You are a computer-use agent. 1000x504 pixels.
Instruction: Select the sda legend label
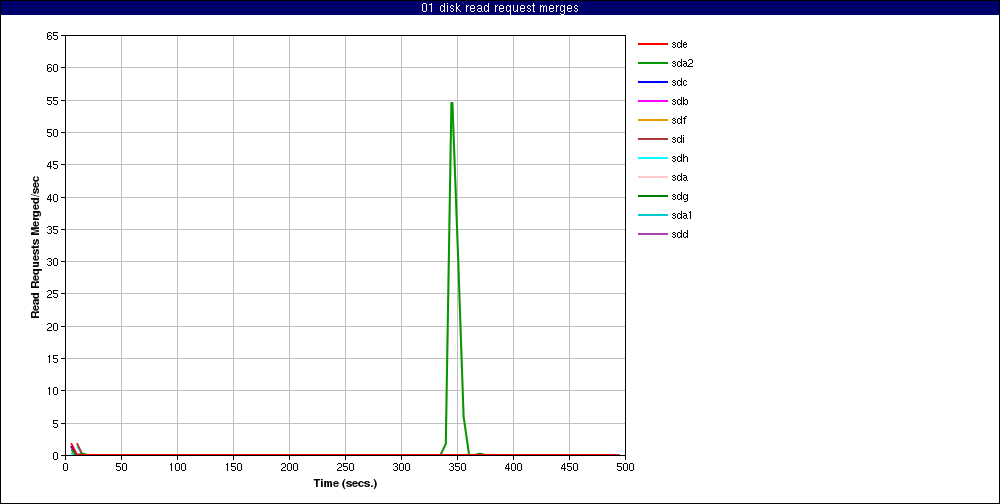(679, 177)
